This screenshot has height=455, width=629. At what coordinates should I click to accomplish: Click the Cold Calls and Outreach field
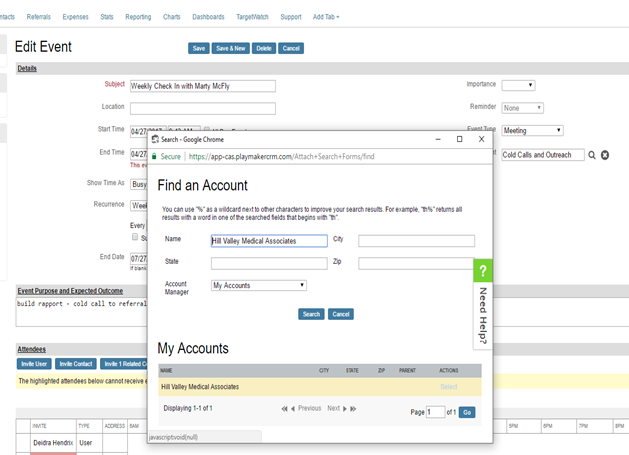(x=543, y=155)
